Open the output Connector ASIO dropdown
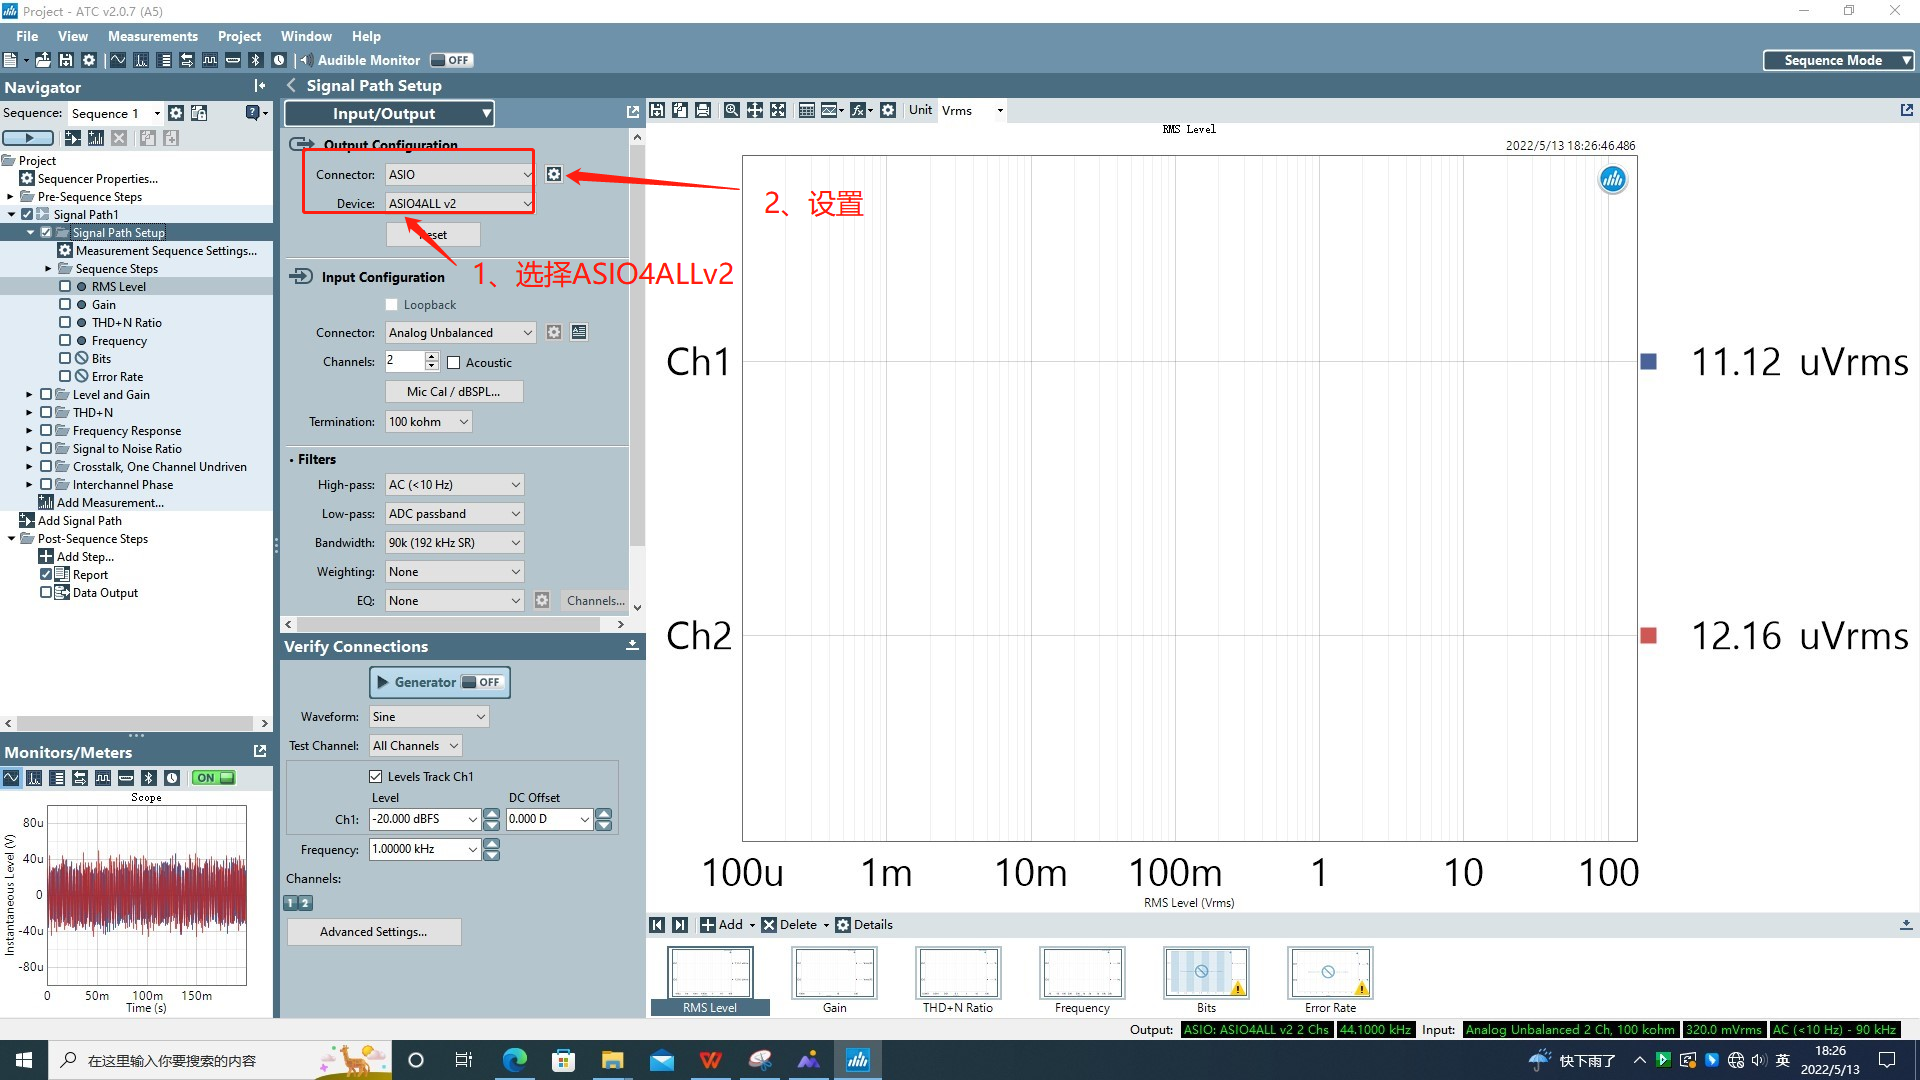Viewport: 1920px width, 1080px height. [460, 174]
